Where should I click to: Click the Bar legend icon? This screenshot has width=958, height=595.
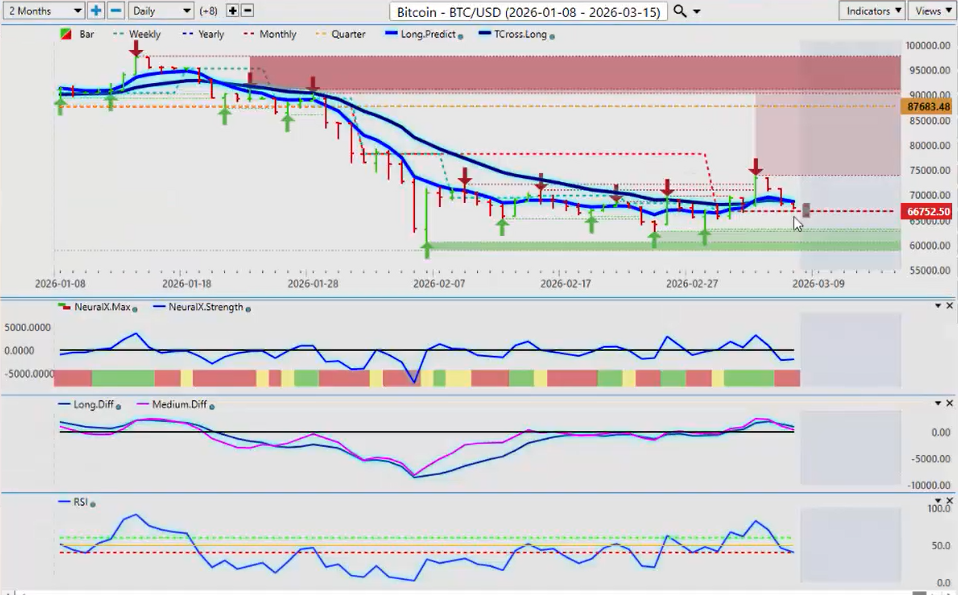click(66, 34)
